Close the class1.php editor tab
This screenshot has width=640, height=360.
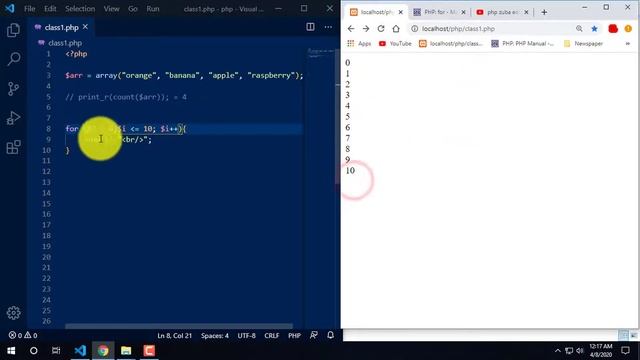tap(85, 27)
